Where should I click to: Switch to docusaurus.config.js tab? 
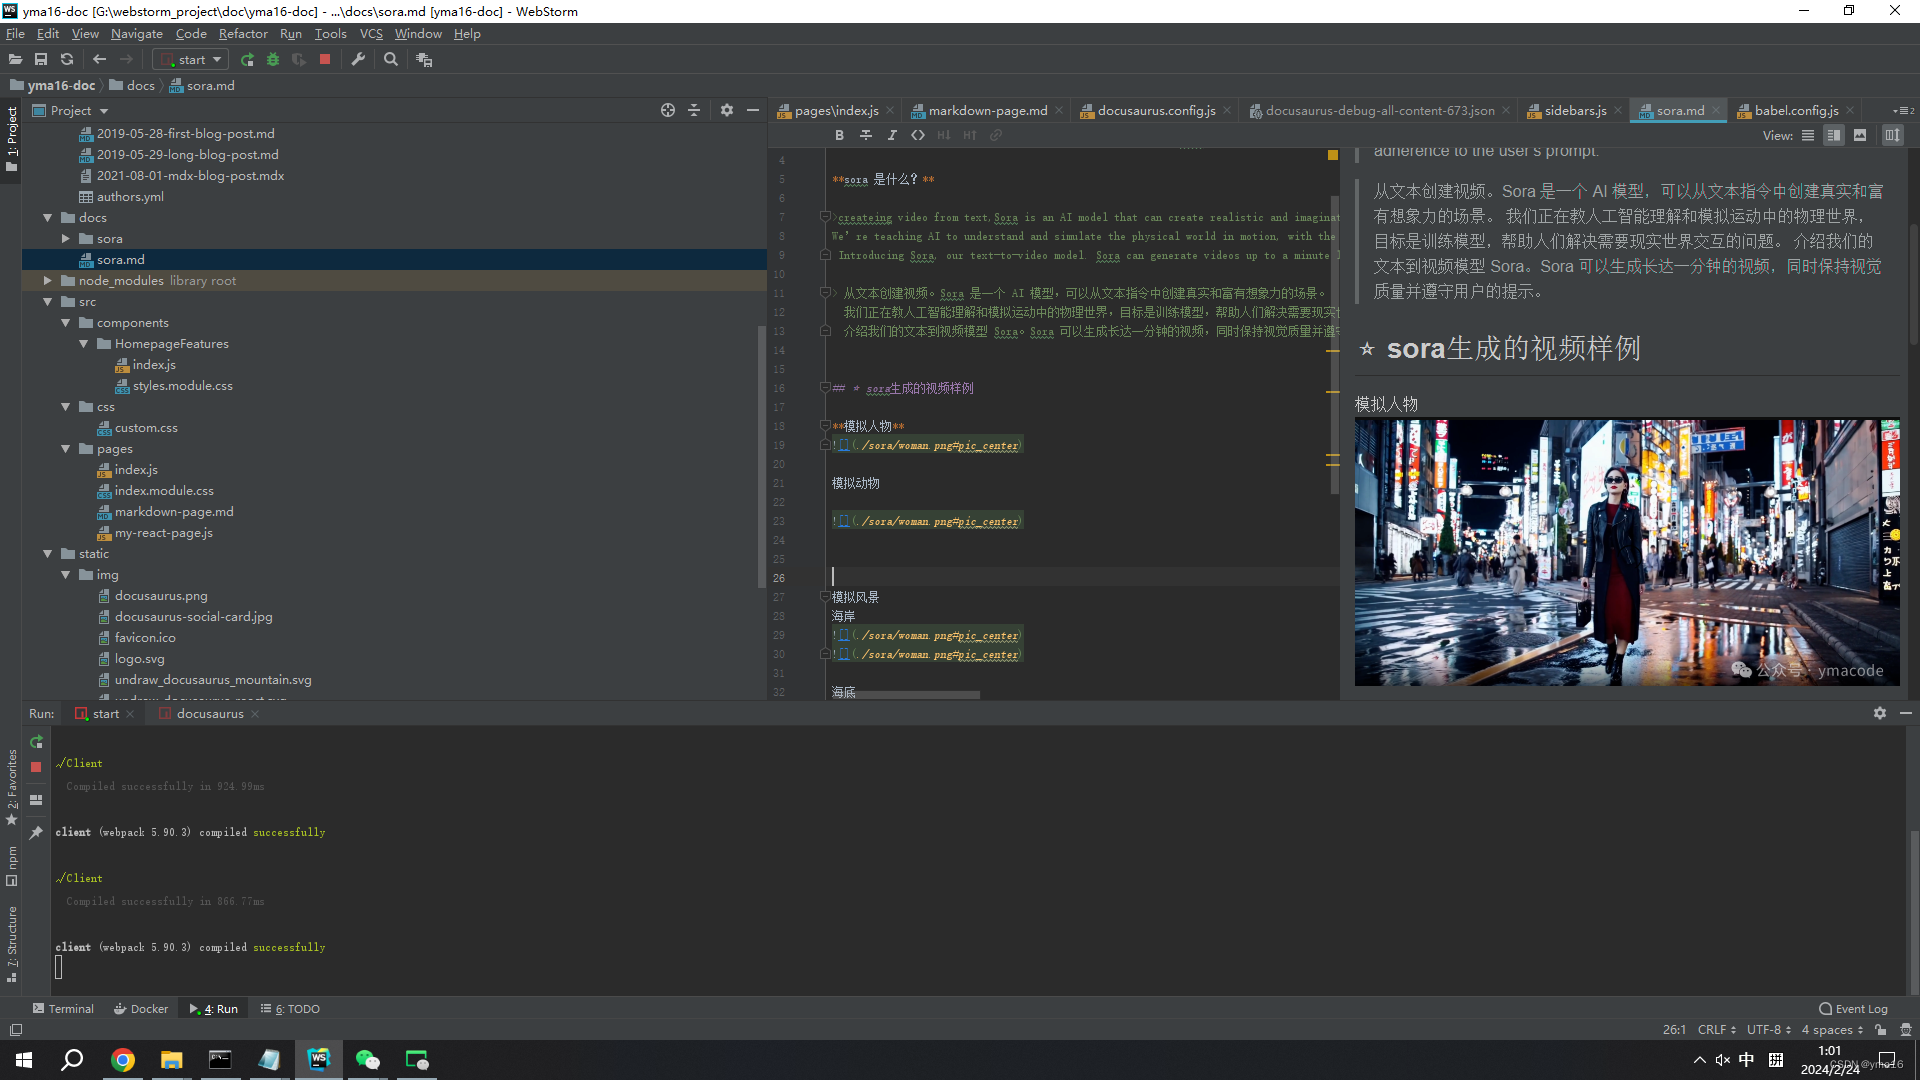pos(1156,111)
